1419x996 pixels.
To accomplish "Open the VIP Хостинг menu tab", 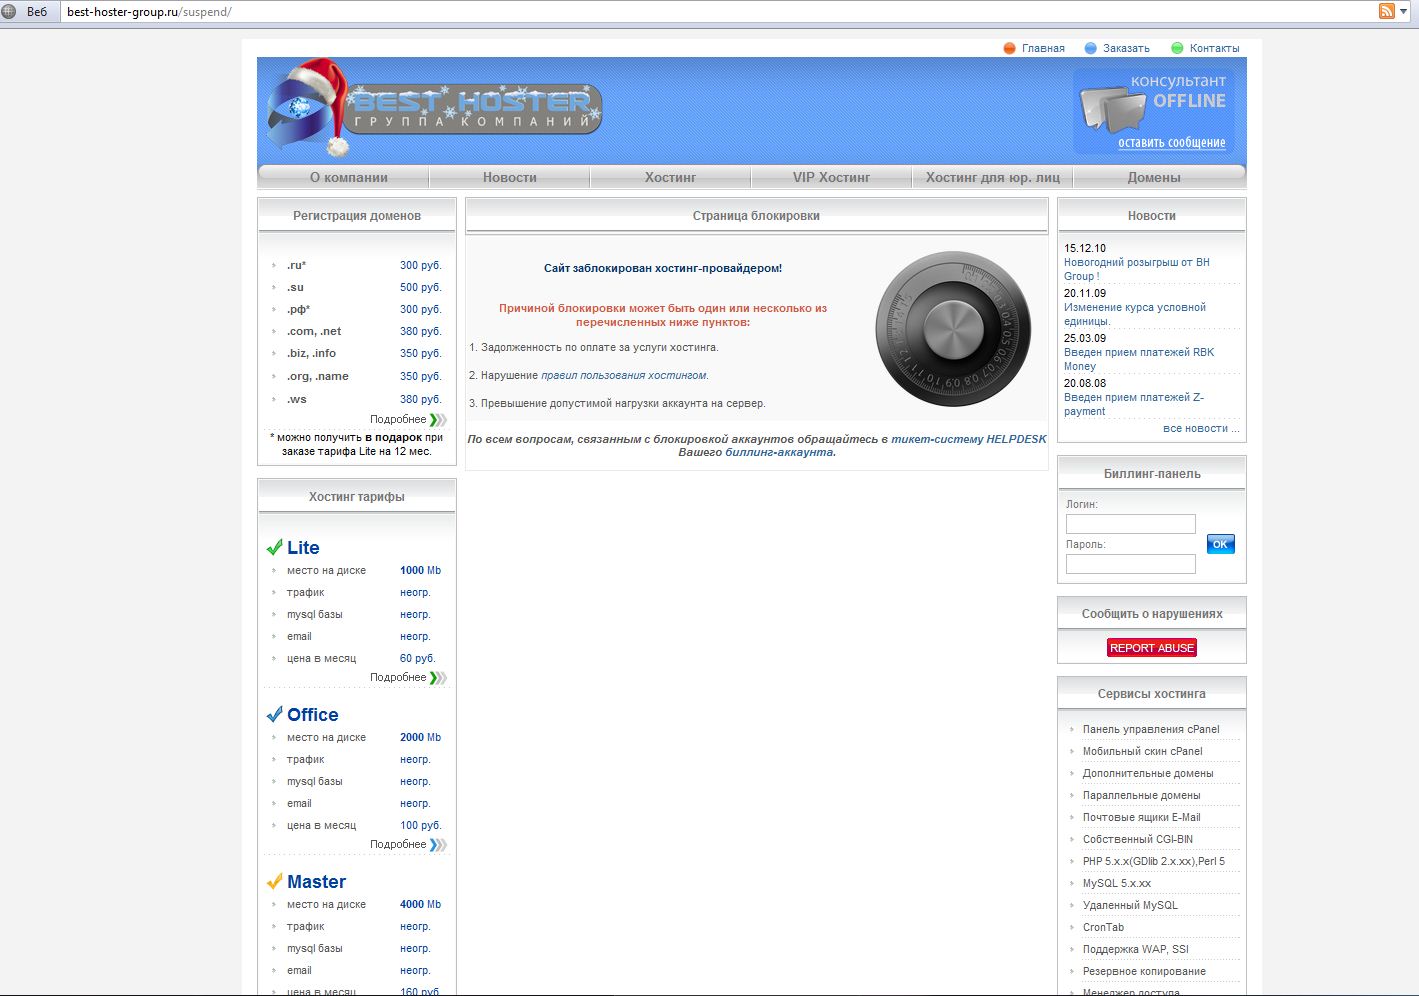I will point(831,177).
